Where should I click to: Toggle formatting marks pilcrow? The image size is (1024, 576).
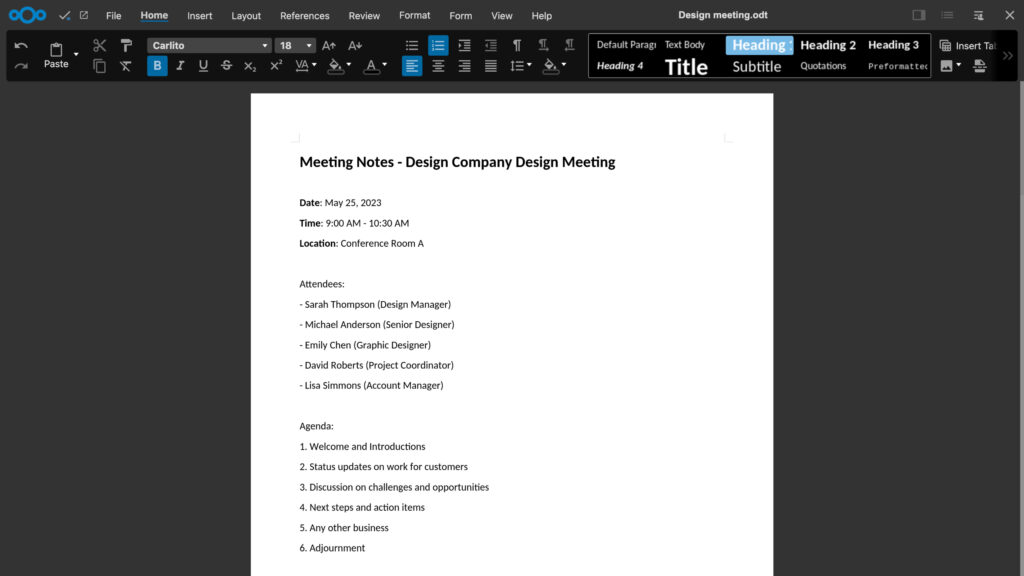pyautogui.click(x=517, y=45)
